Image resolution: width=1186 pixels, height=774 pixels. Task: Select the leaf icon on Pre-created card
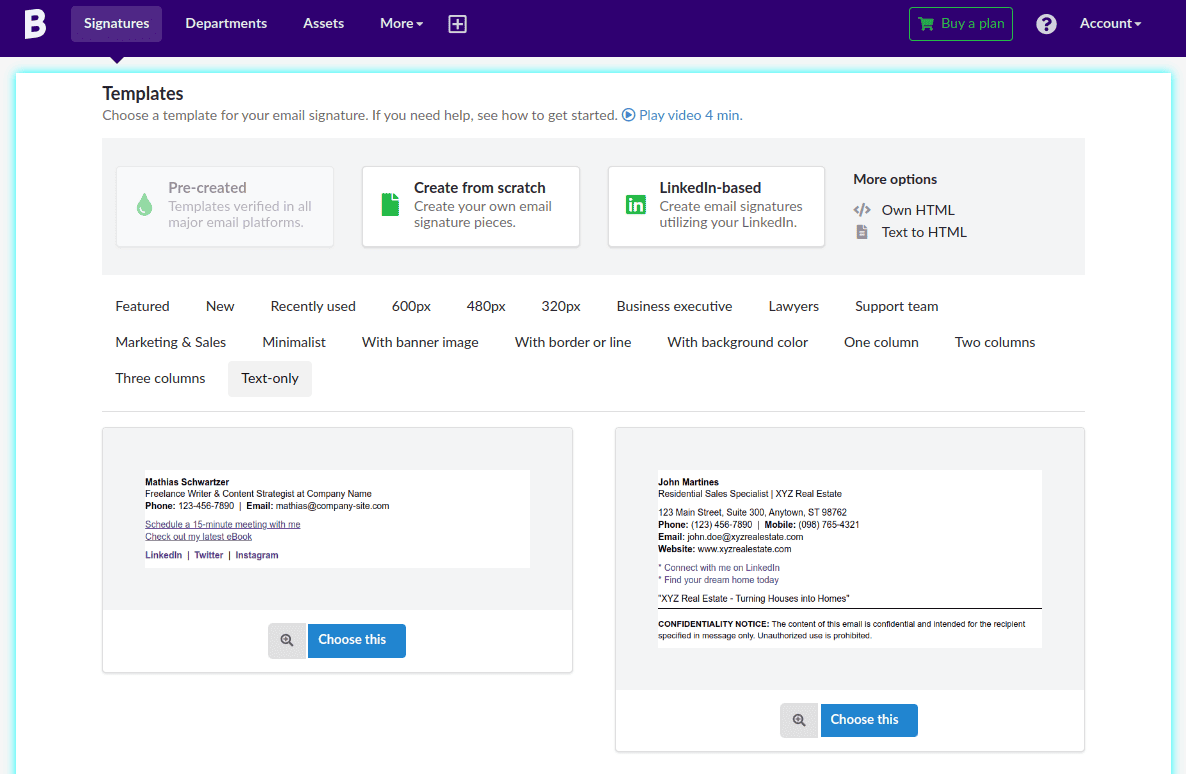[x=143, y=203]
